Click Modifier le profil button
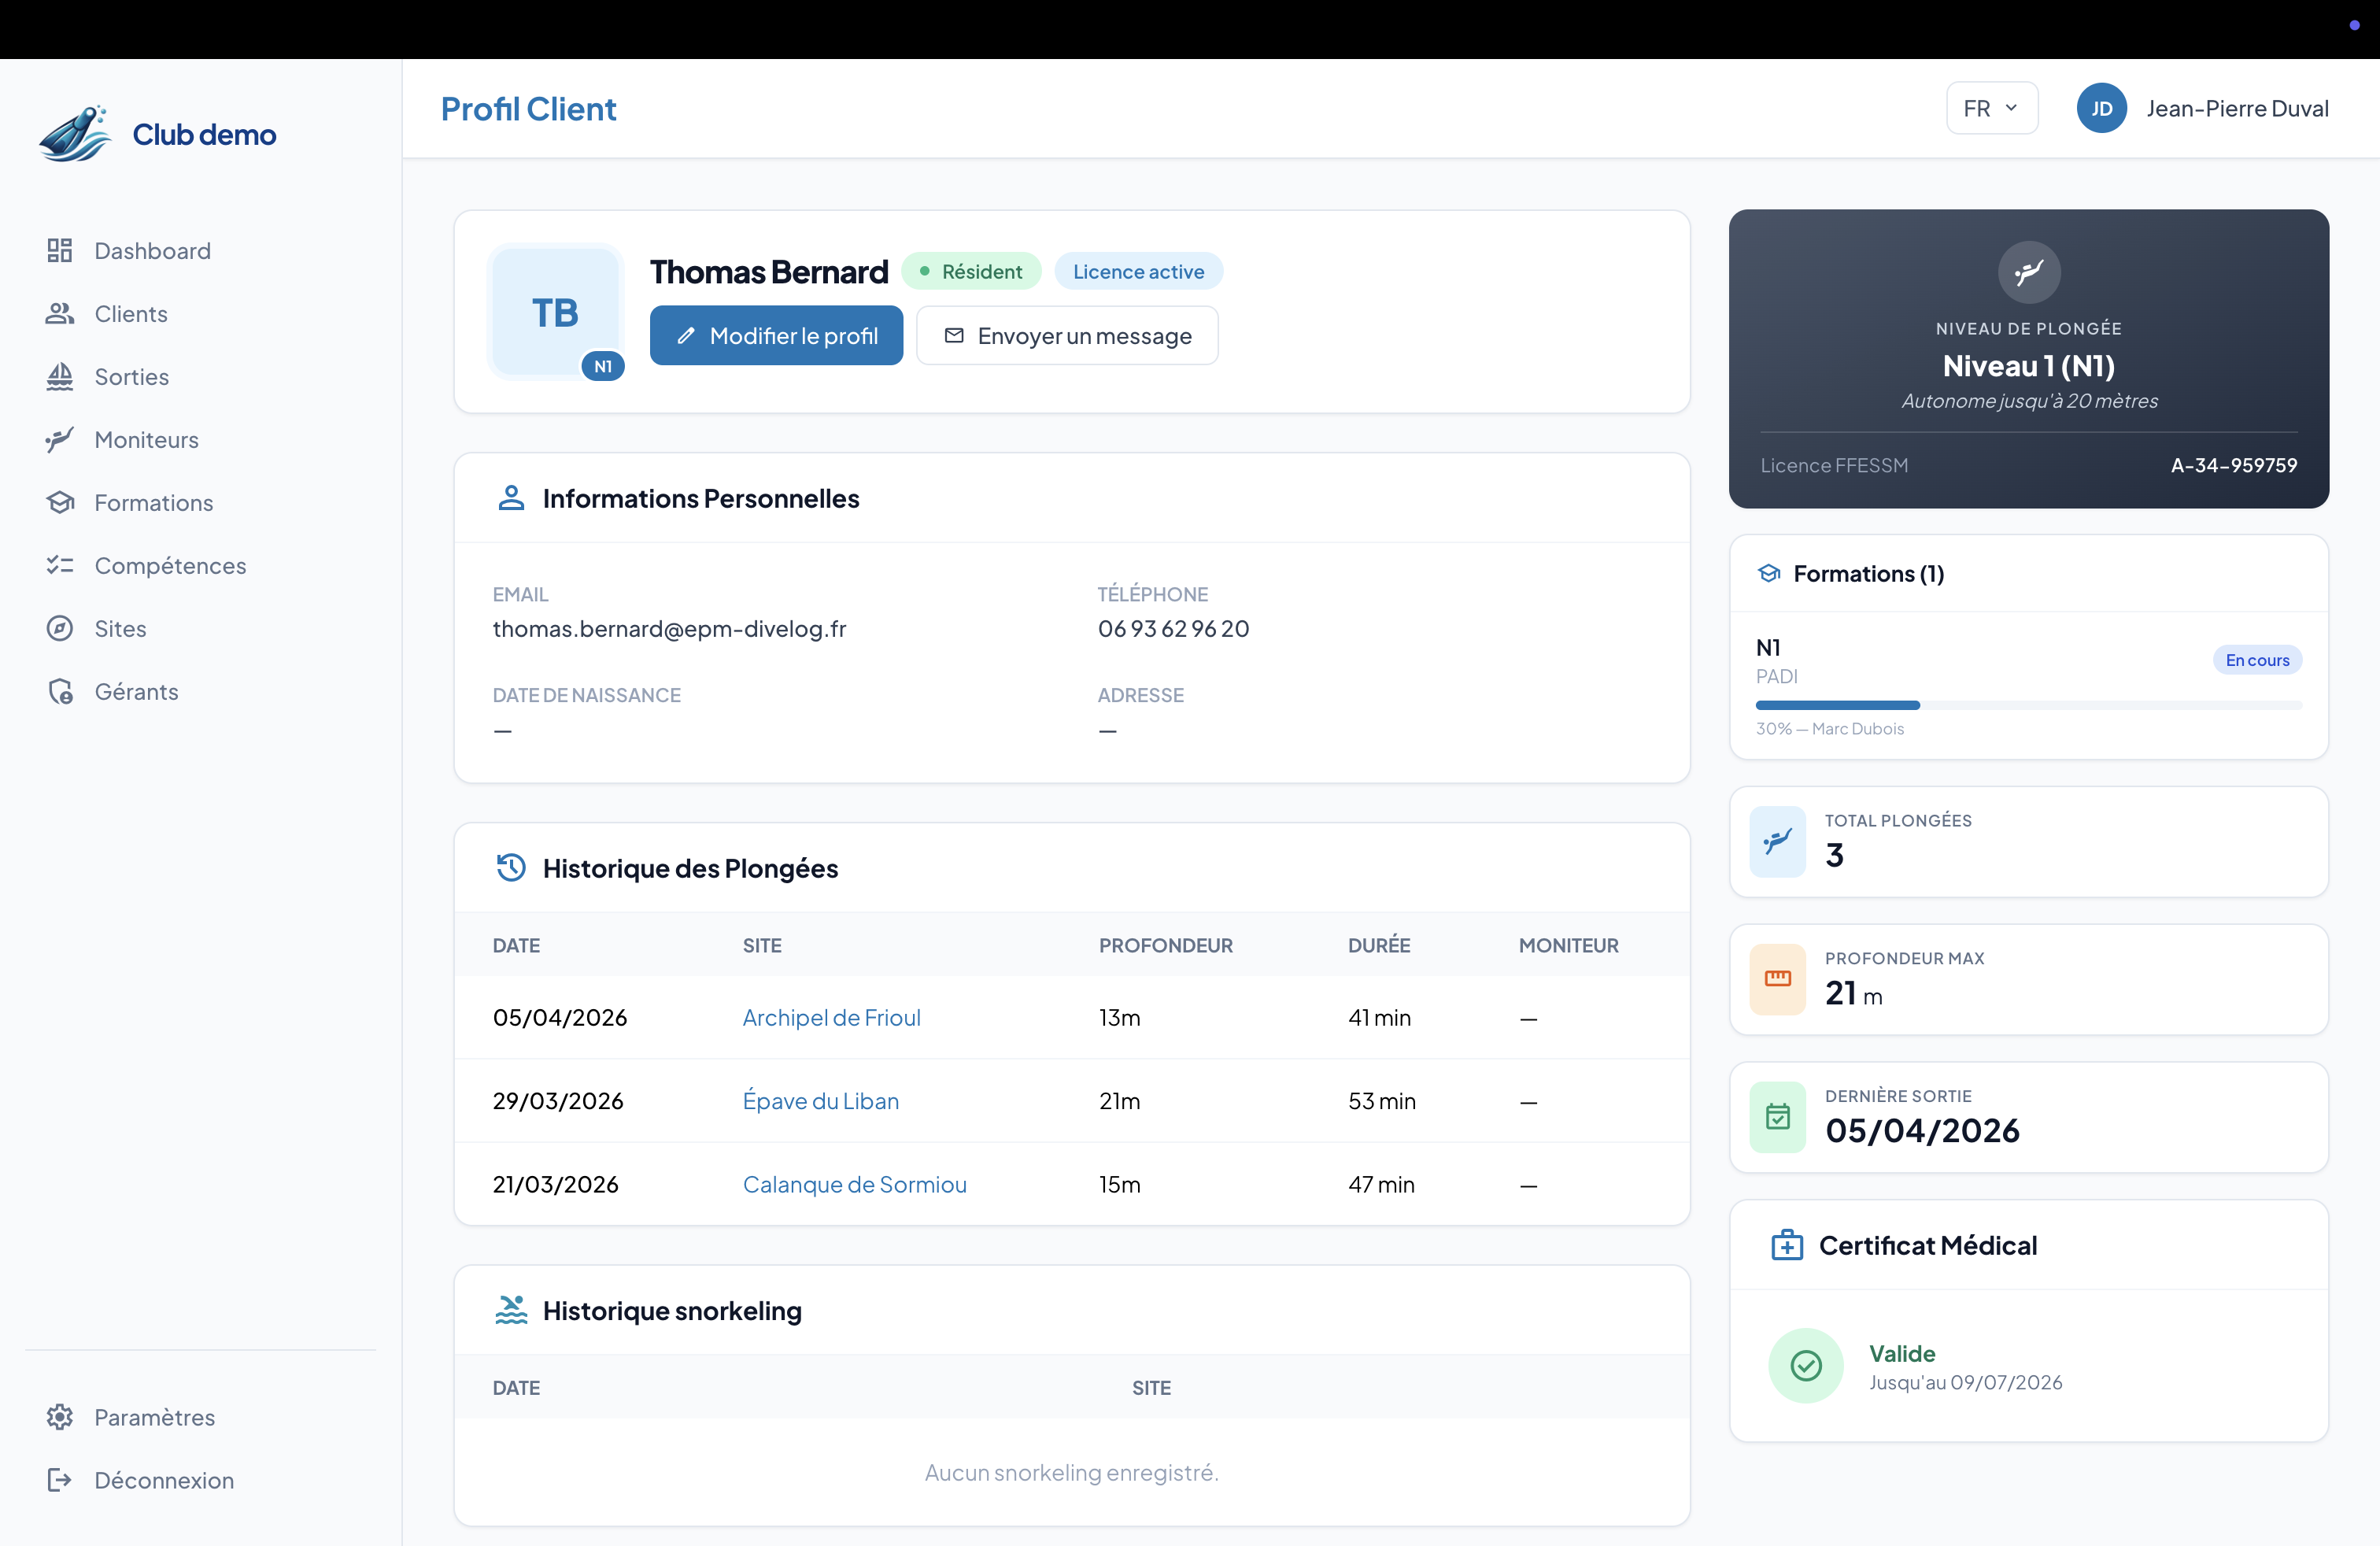 click(776, 335)
